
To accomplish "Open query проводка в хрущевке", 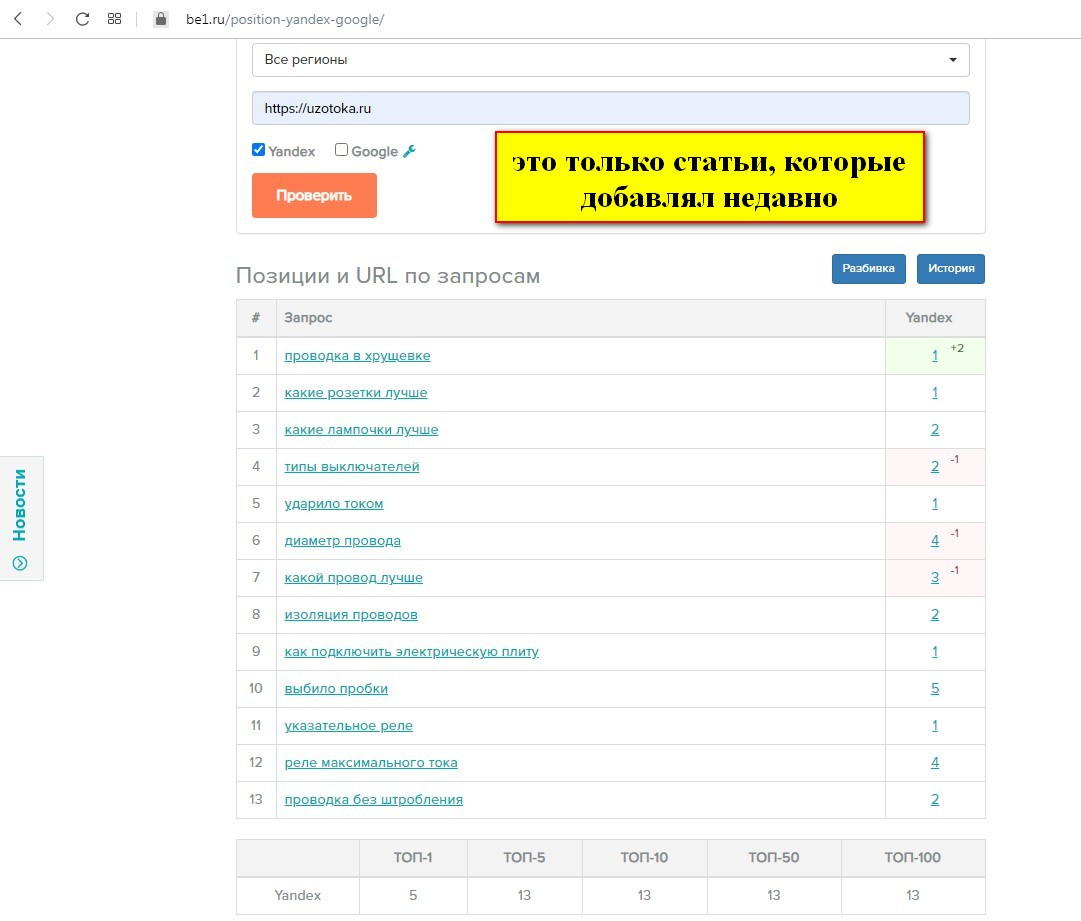I will tap(357, 356).
